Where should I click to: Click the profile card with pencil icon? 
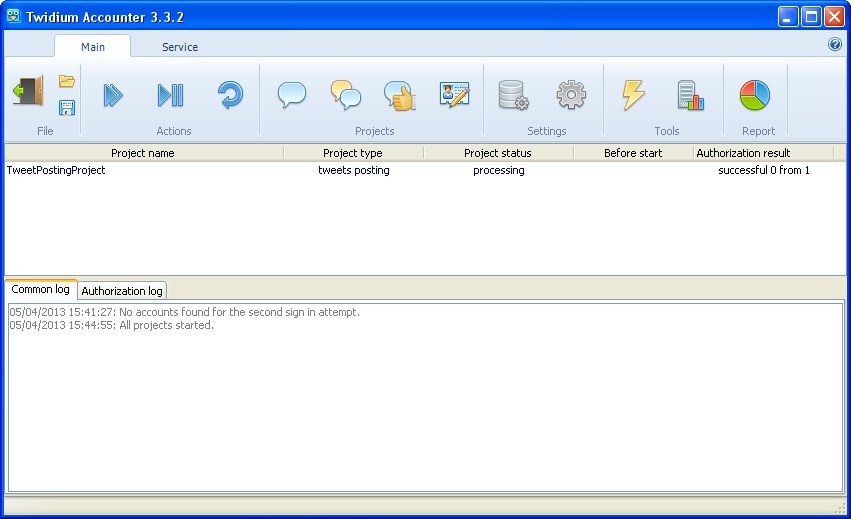point(455,95)
